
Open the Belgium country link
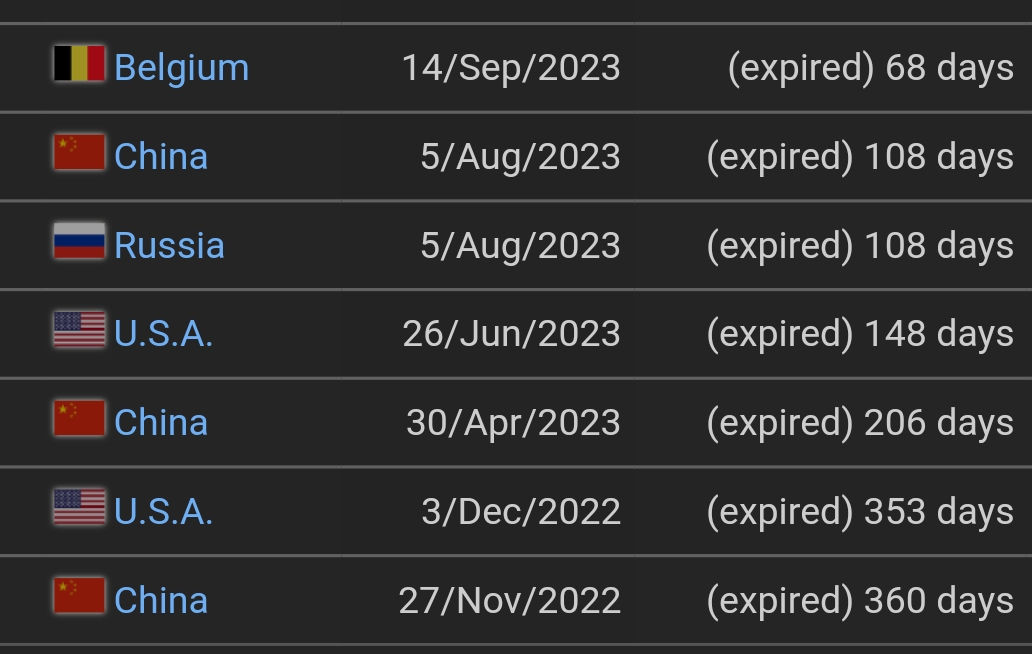pyautogui.click(x=182, y=68)
